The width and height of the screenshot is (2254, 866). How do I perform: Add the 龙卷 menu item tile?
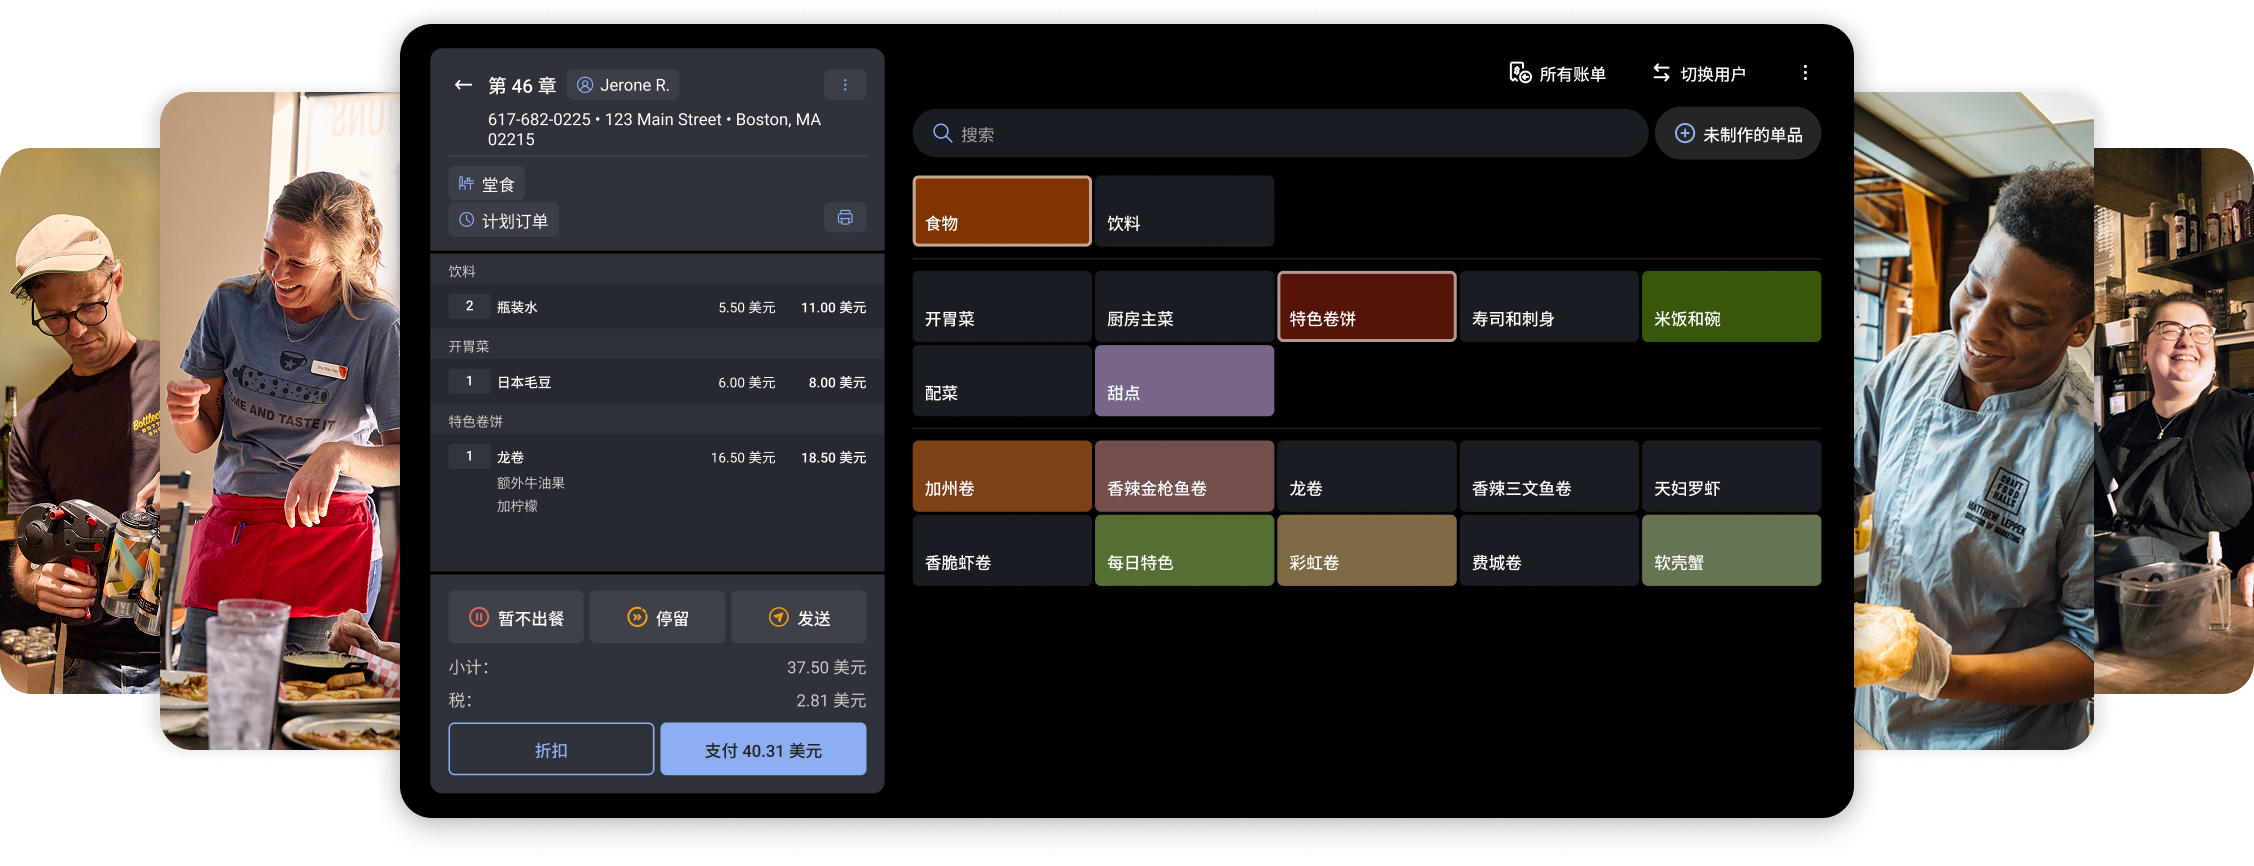1367,476
